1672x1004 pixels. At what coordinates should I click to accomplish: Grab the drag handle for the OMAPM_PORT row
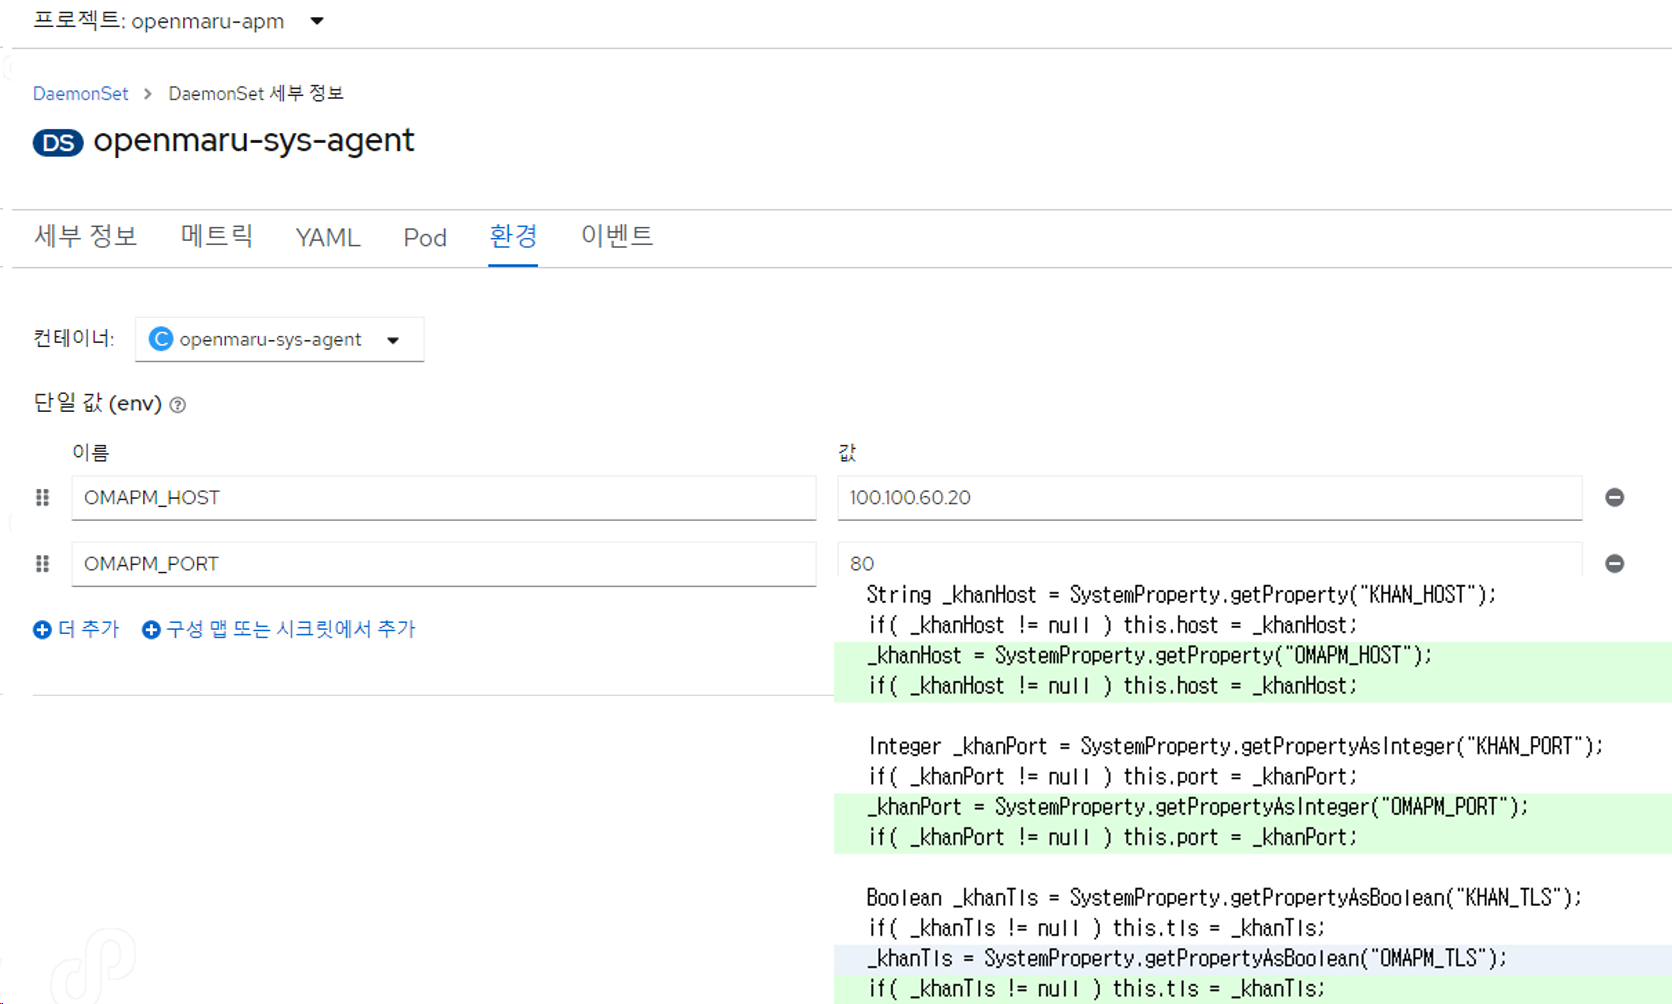tap(42, 563)
